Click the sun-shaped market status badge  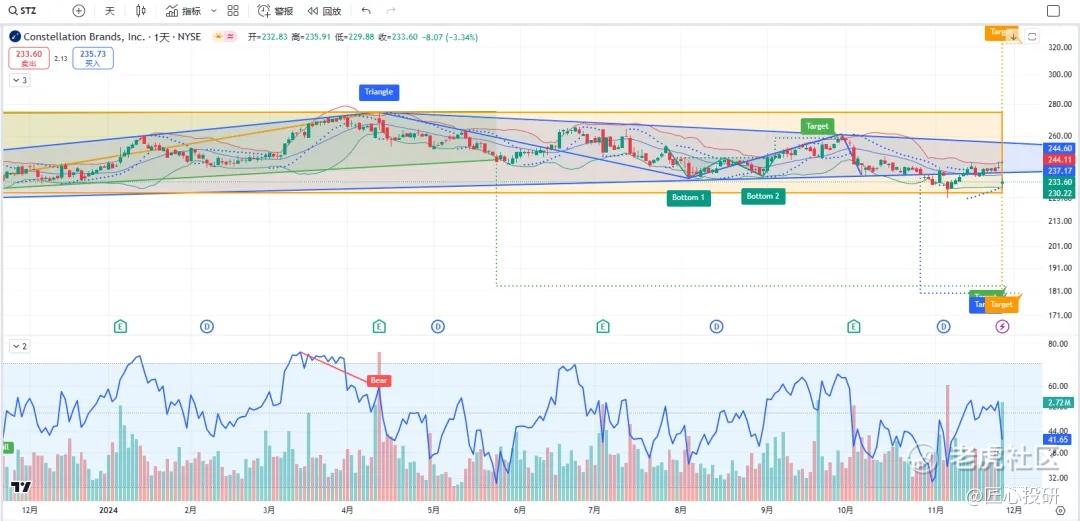pos(218,37)
